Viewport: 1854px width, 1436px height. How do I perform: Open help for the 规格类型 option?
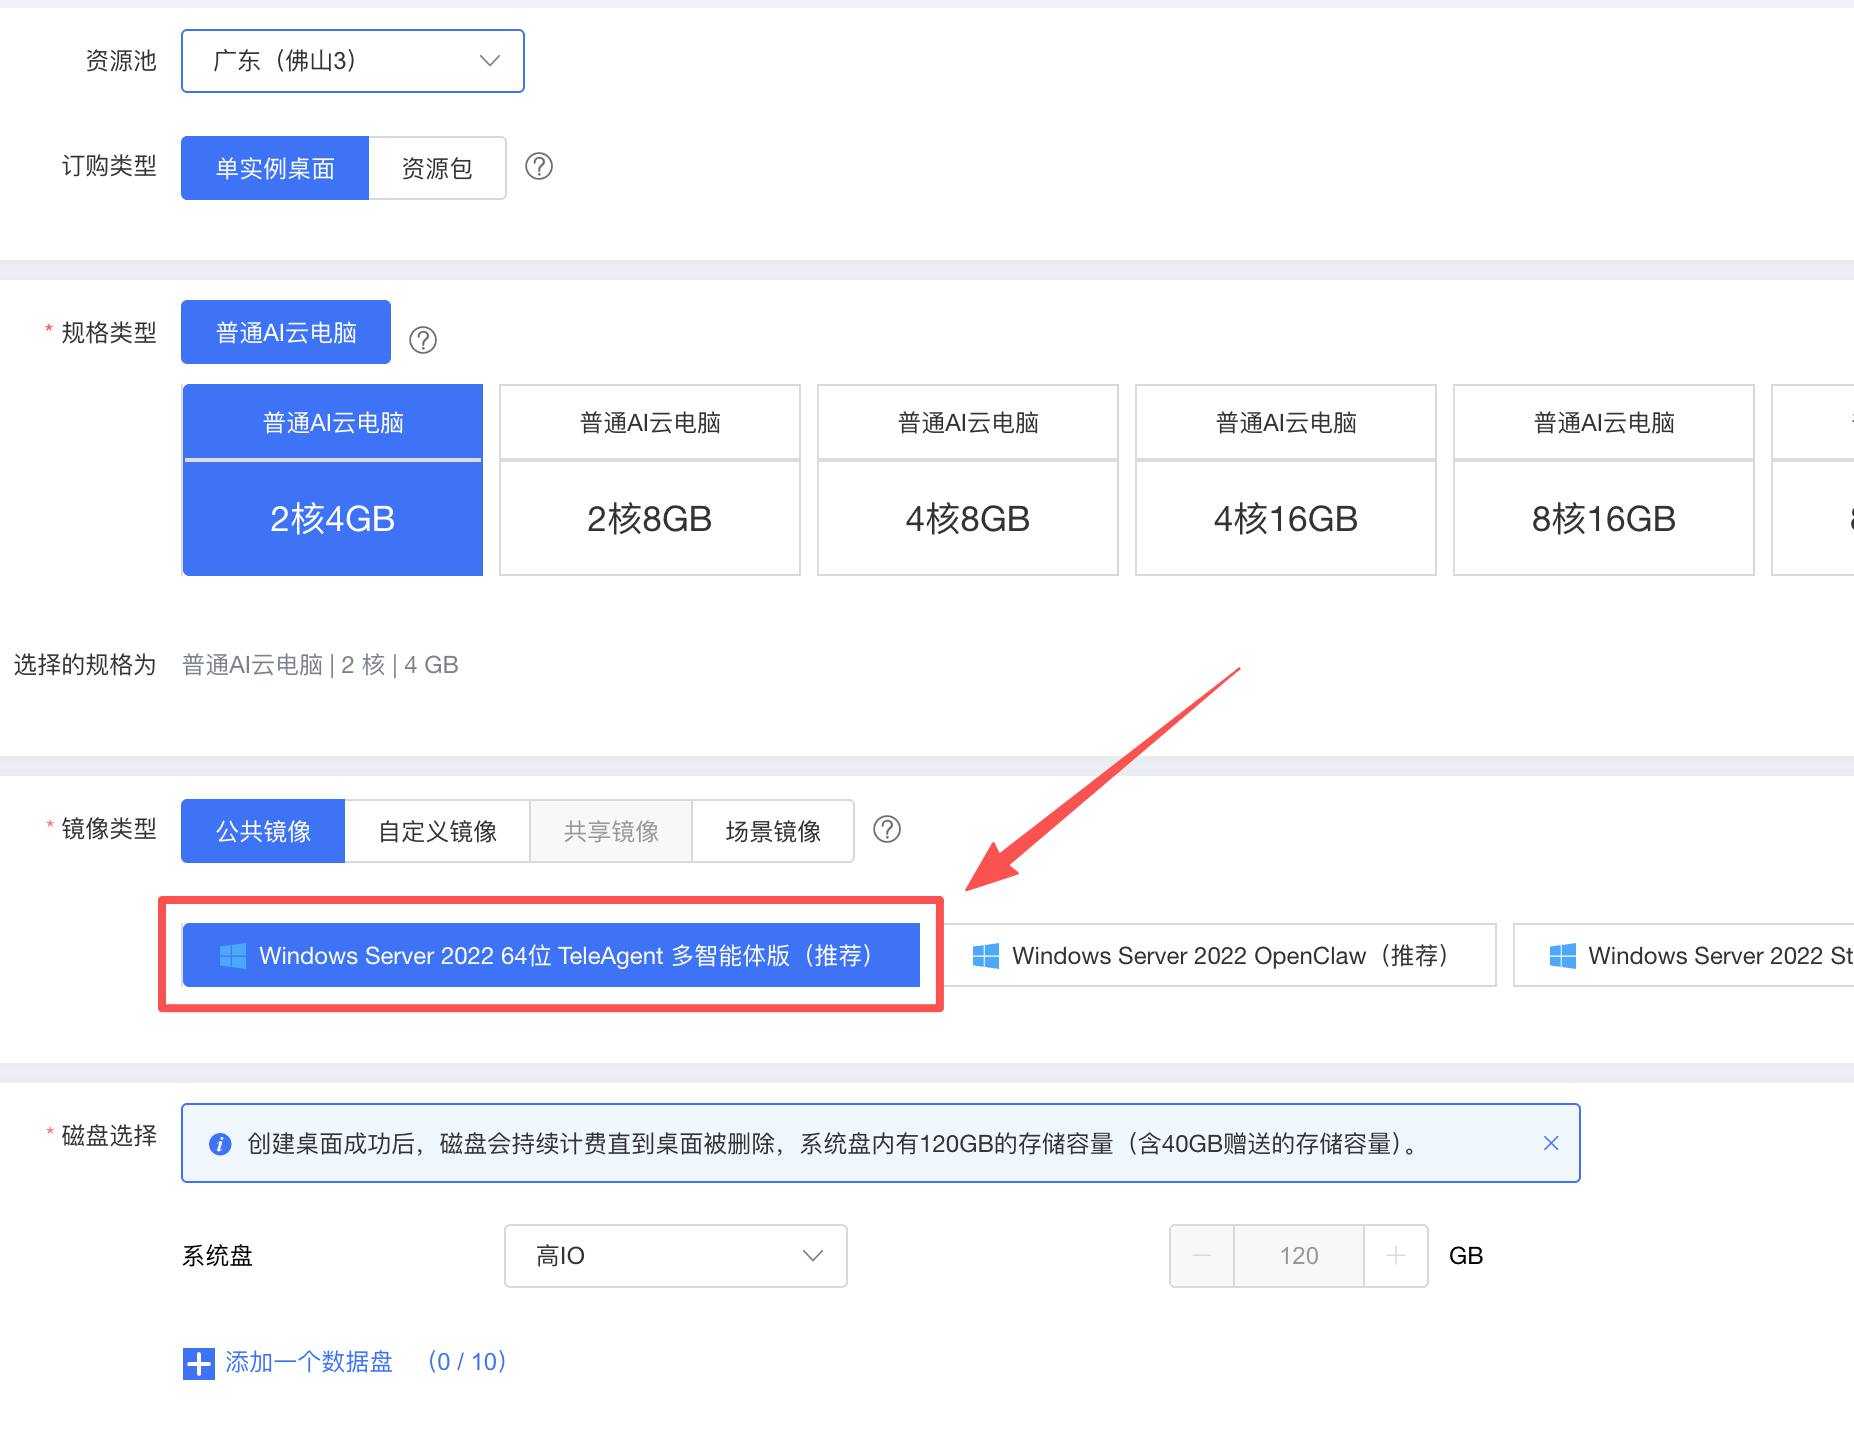(423, 340)
